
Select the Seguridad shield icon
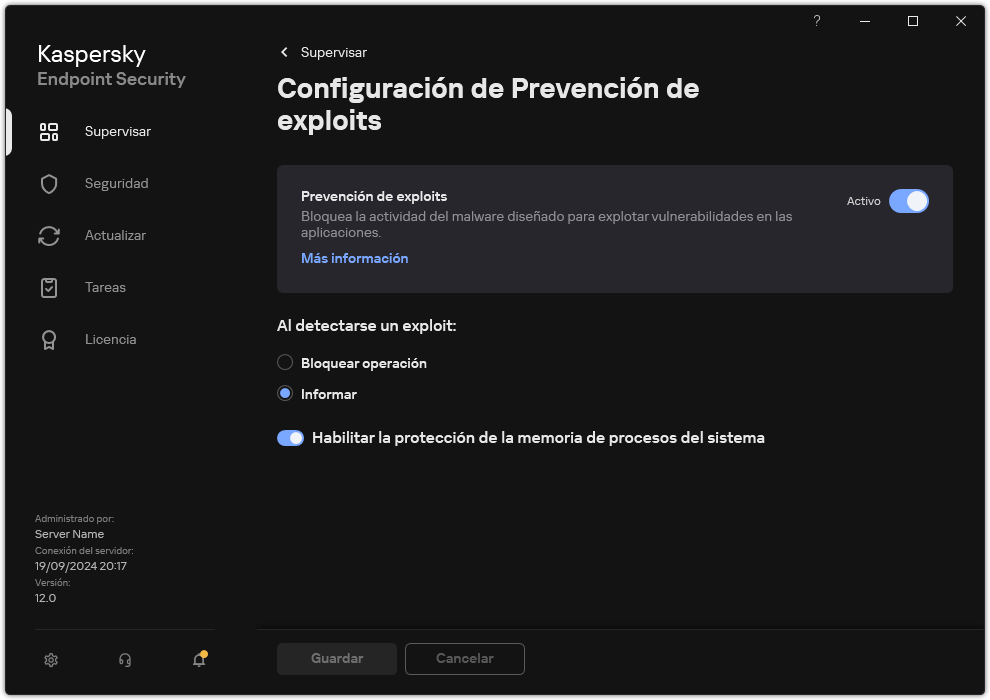(49, 183)
